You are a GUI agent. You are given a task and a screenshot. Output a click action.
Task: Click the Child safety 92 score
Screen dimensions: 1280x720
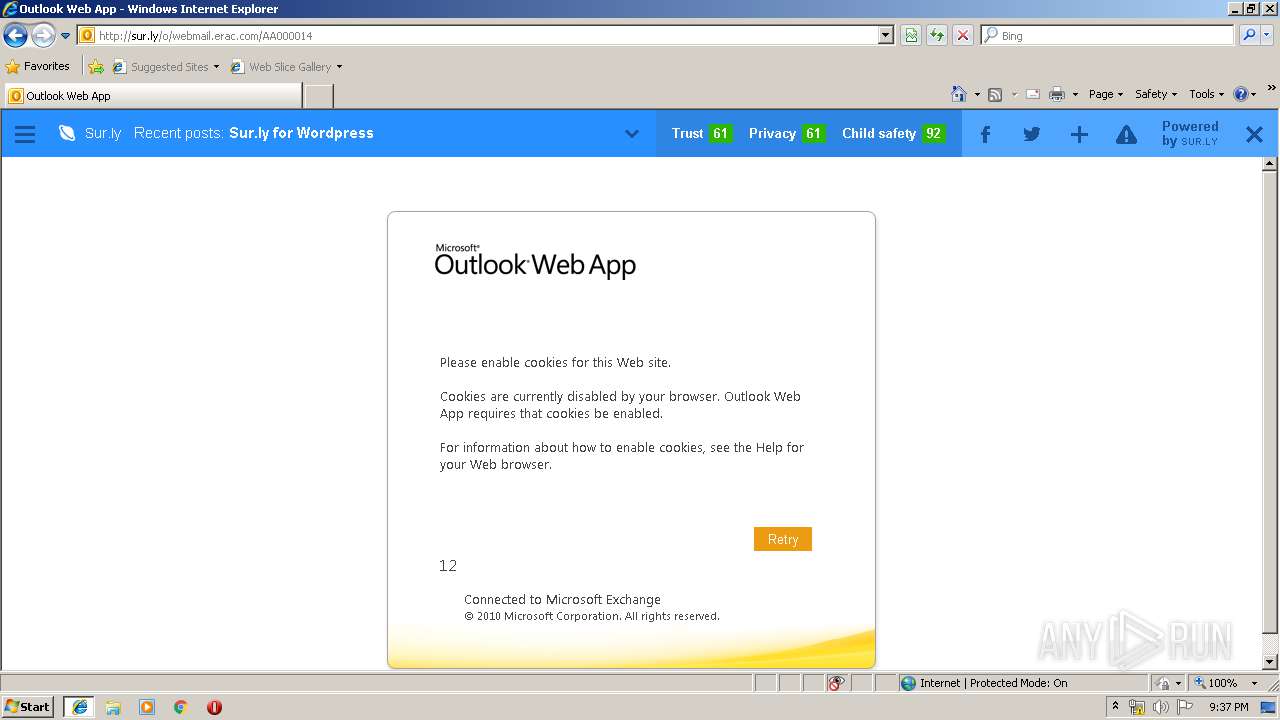tap(893, 133)
